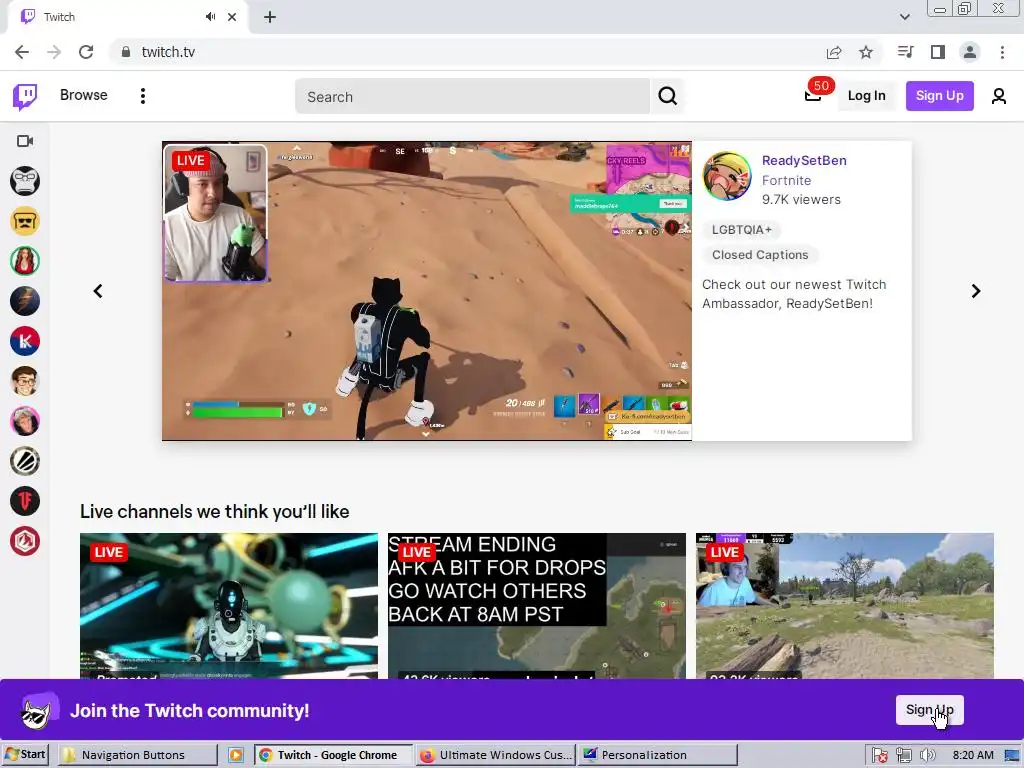The height and width of the screenshot is (768, 1024).
Task: Open the Fortnite category link
Action: click(786, 180)
